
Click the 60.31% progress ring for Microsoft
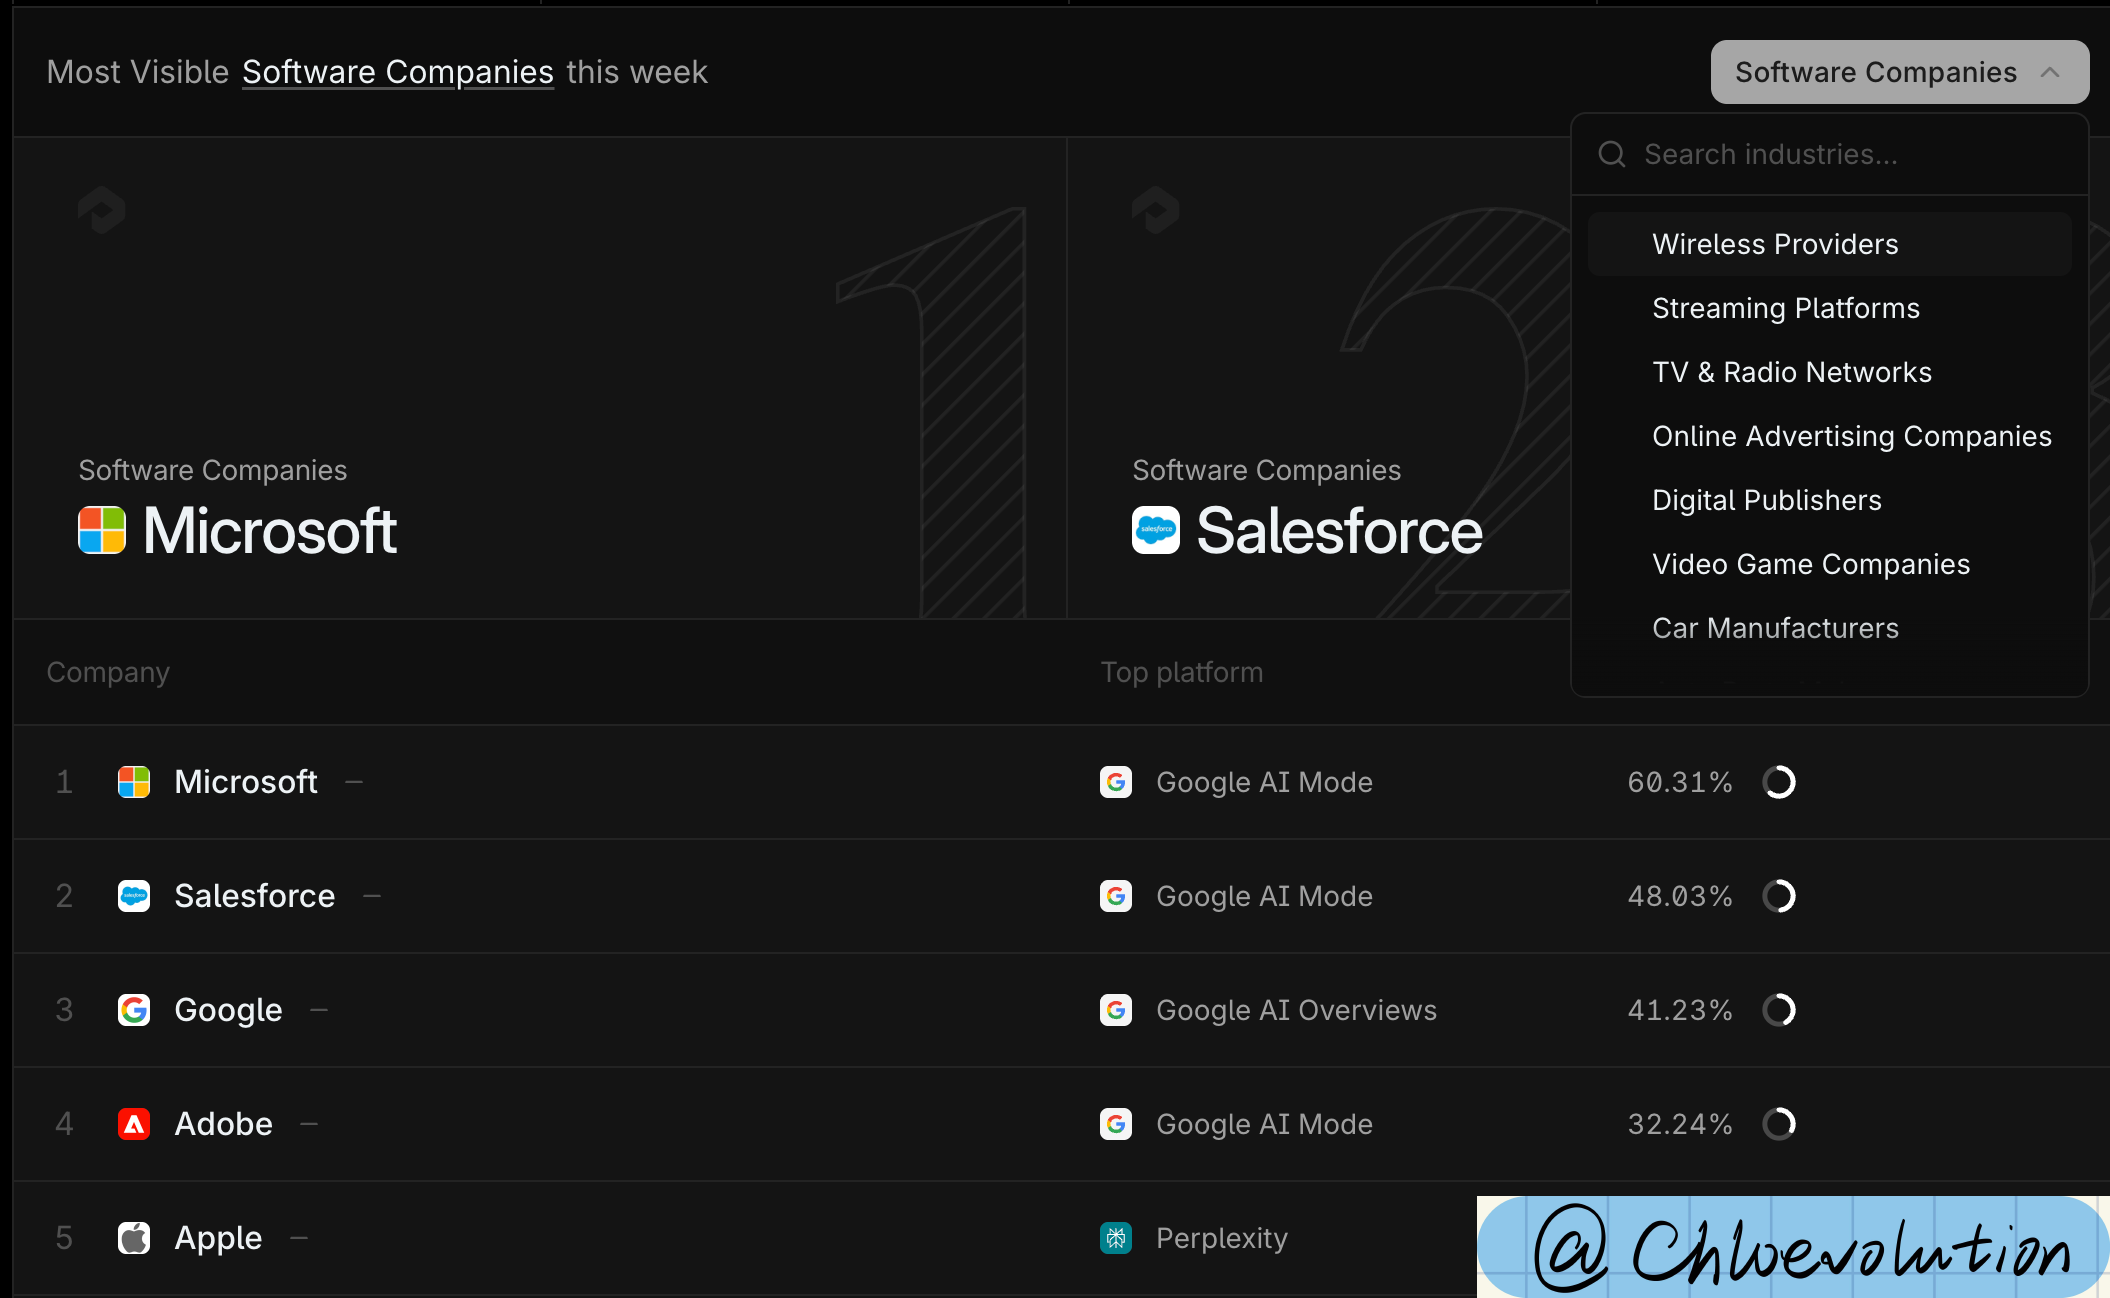click(1779, 782)
